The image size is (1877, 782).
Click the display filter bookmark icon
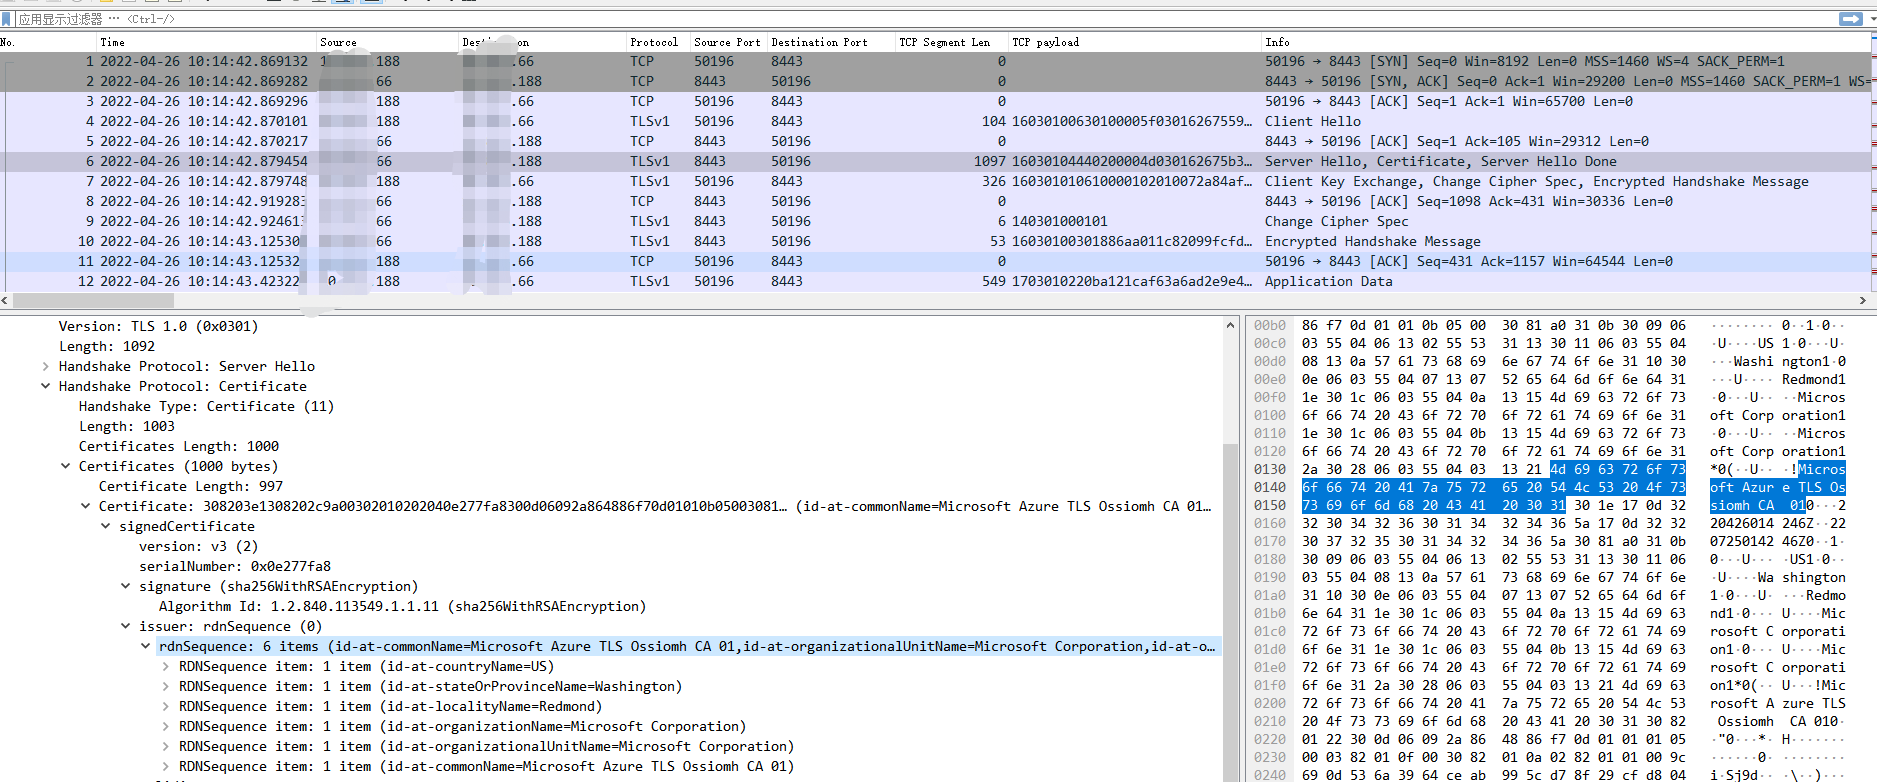coord(7,19)
